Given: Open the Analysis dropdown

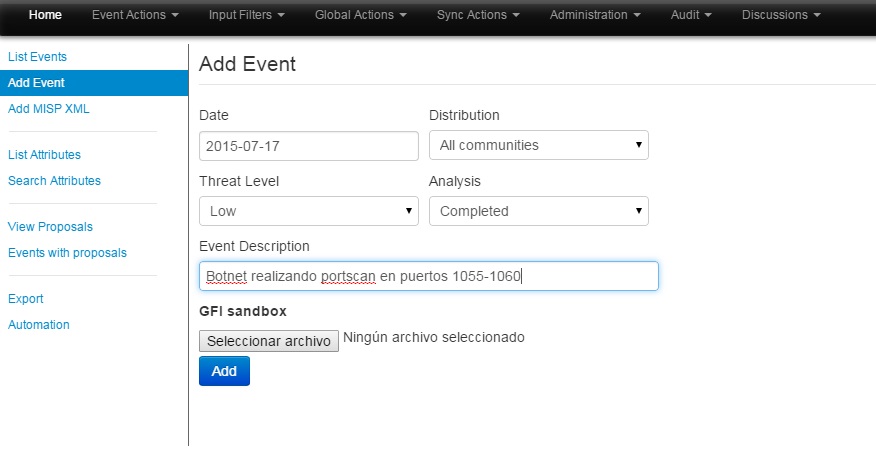Looking at the screenshot, I should click(x=538, y=211).
